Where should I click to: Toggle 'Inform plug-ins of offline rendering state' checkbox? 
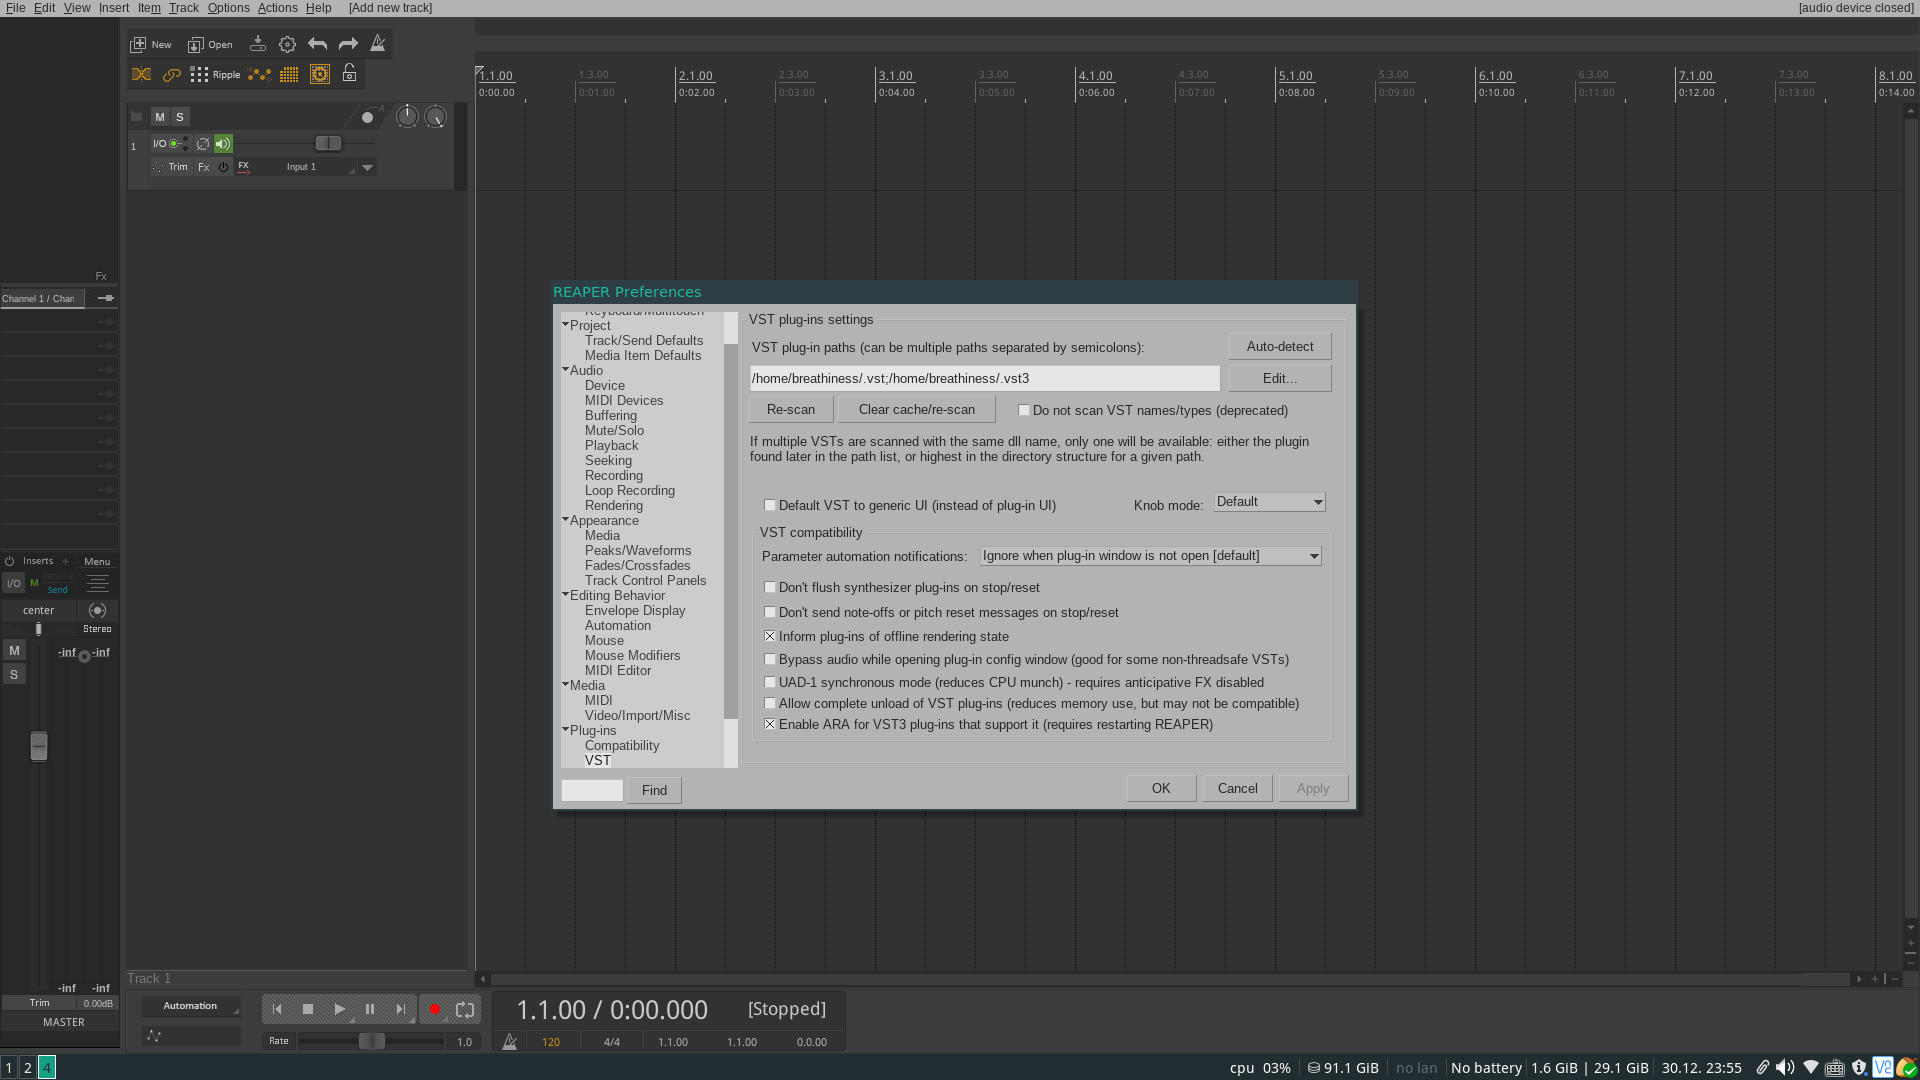coord(769,636)
